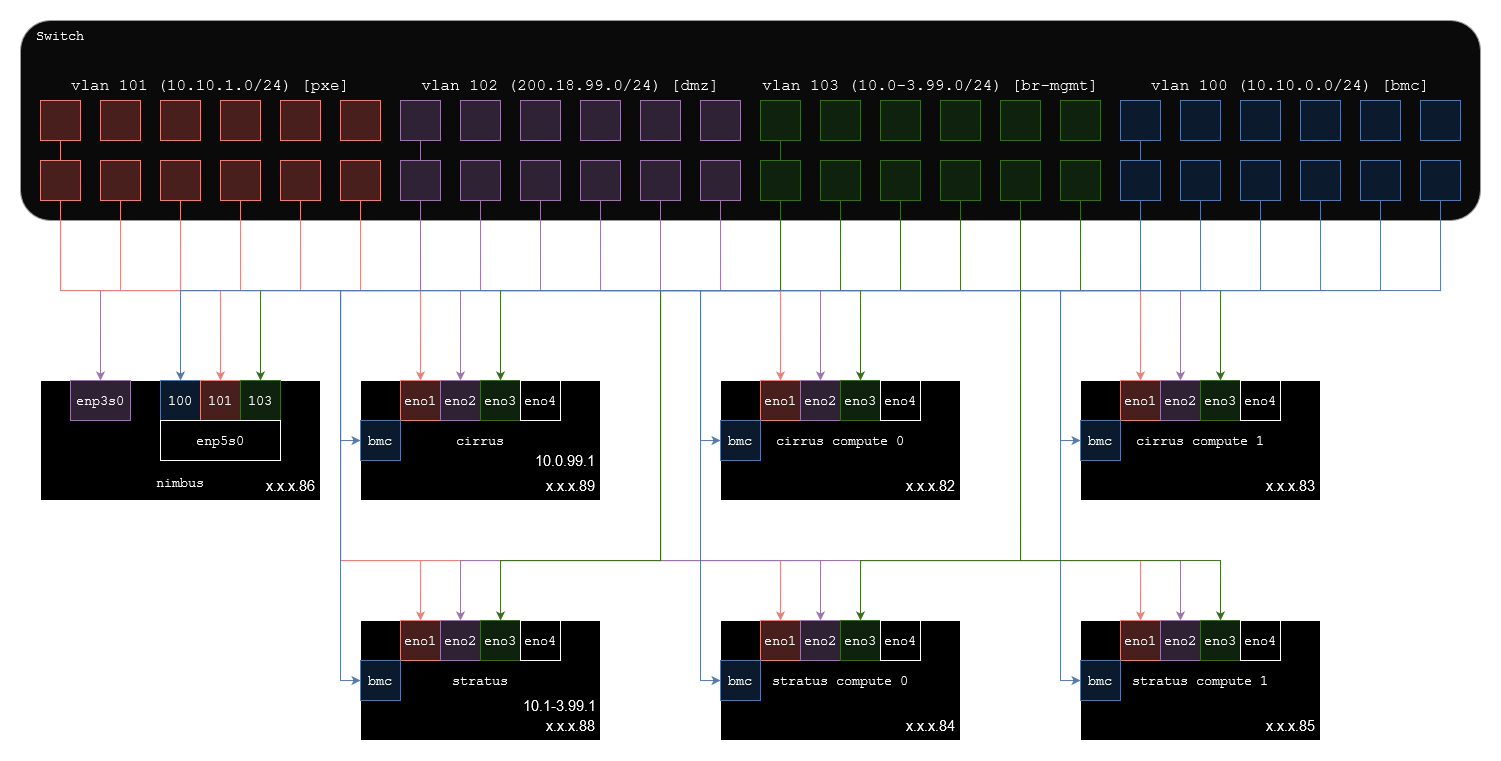Click the 10.0.99.1 address

point(565,462)
